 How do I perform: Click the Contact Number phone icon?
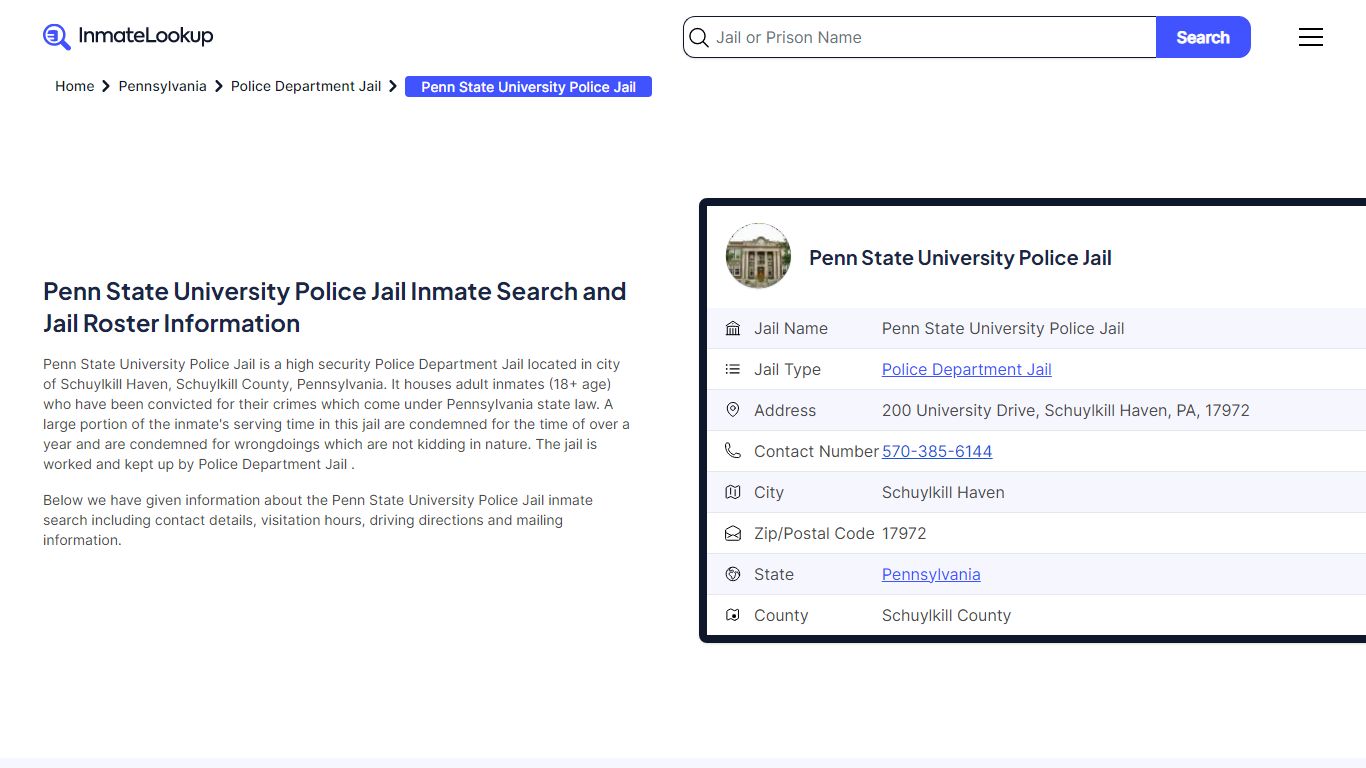(x=733, y=451)
